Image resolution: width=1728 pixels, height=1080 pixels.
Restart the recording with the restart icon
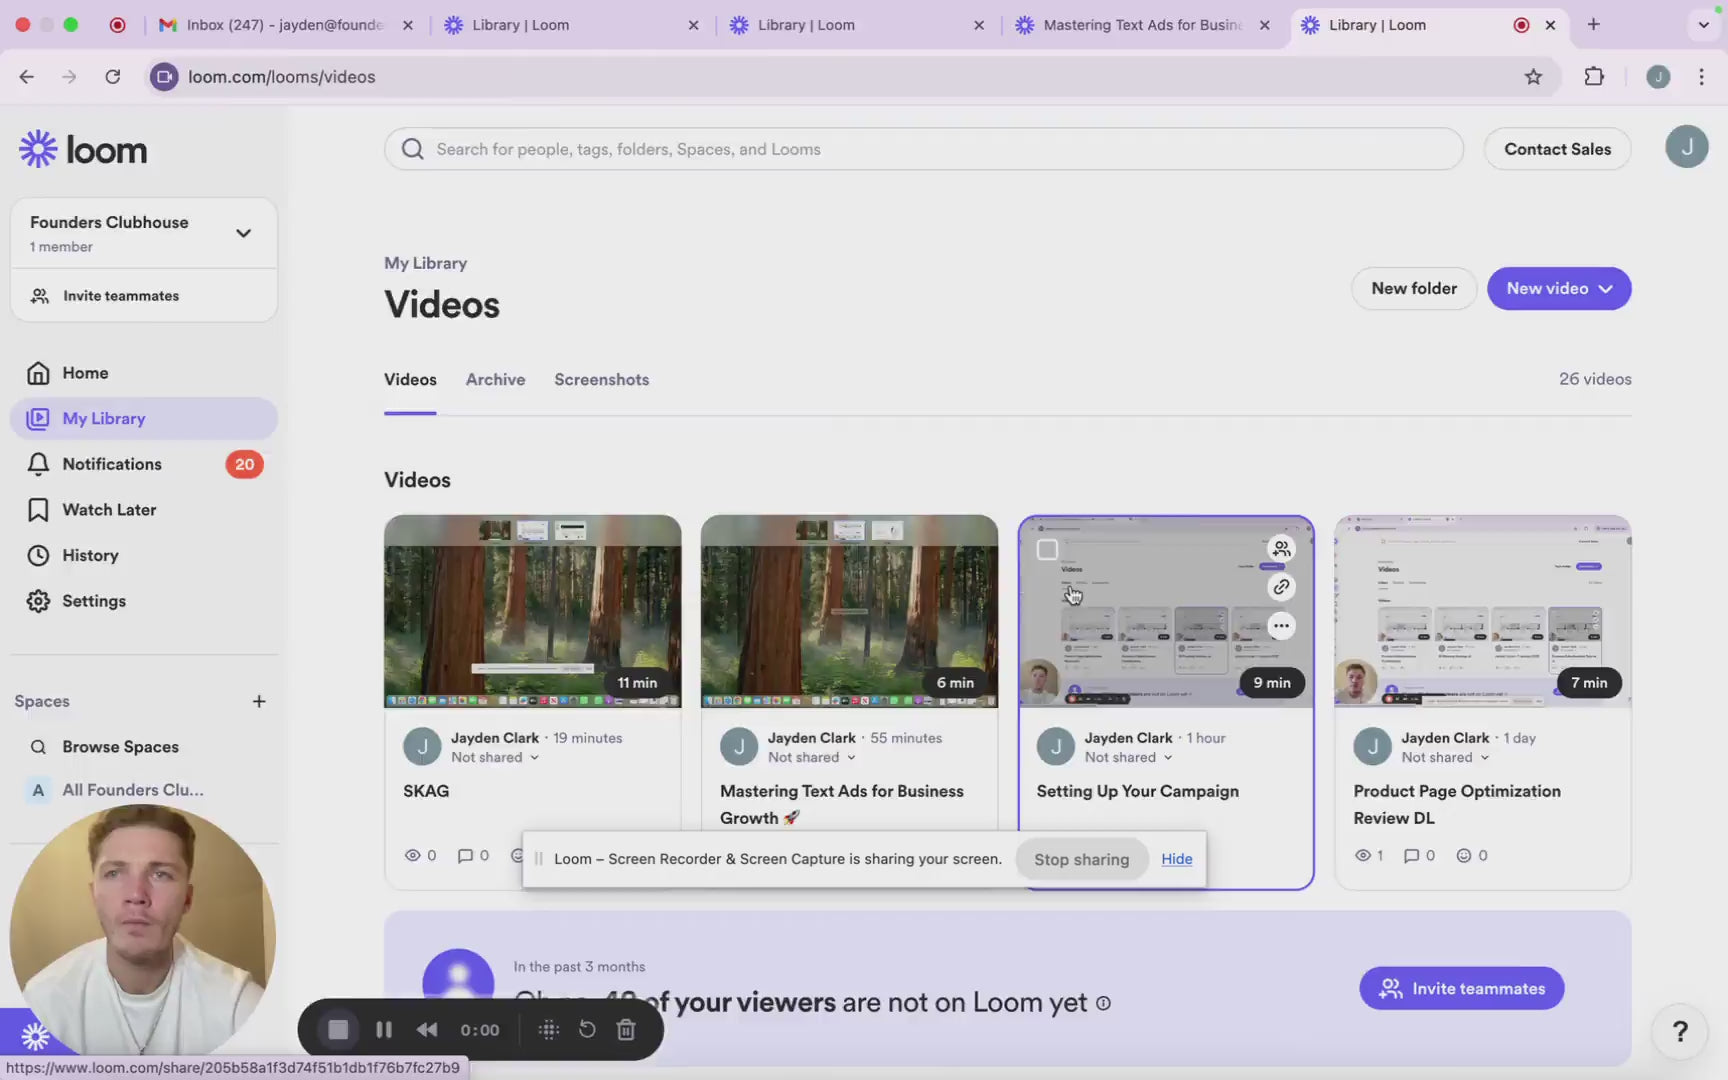tap(587, 1030)
